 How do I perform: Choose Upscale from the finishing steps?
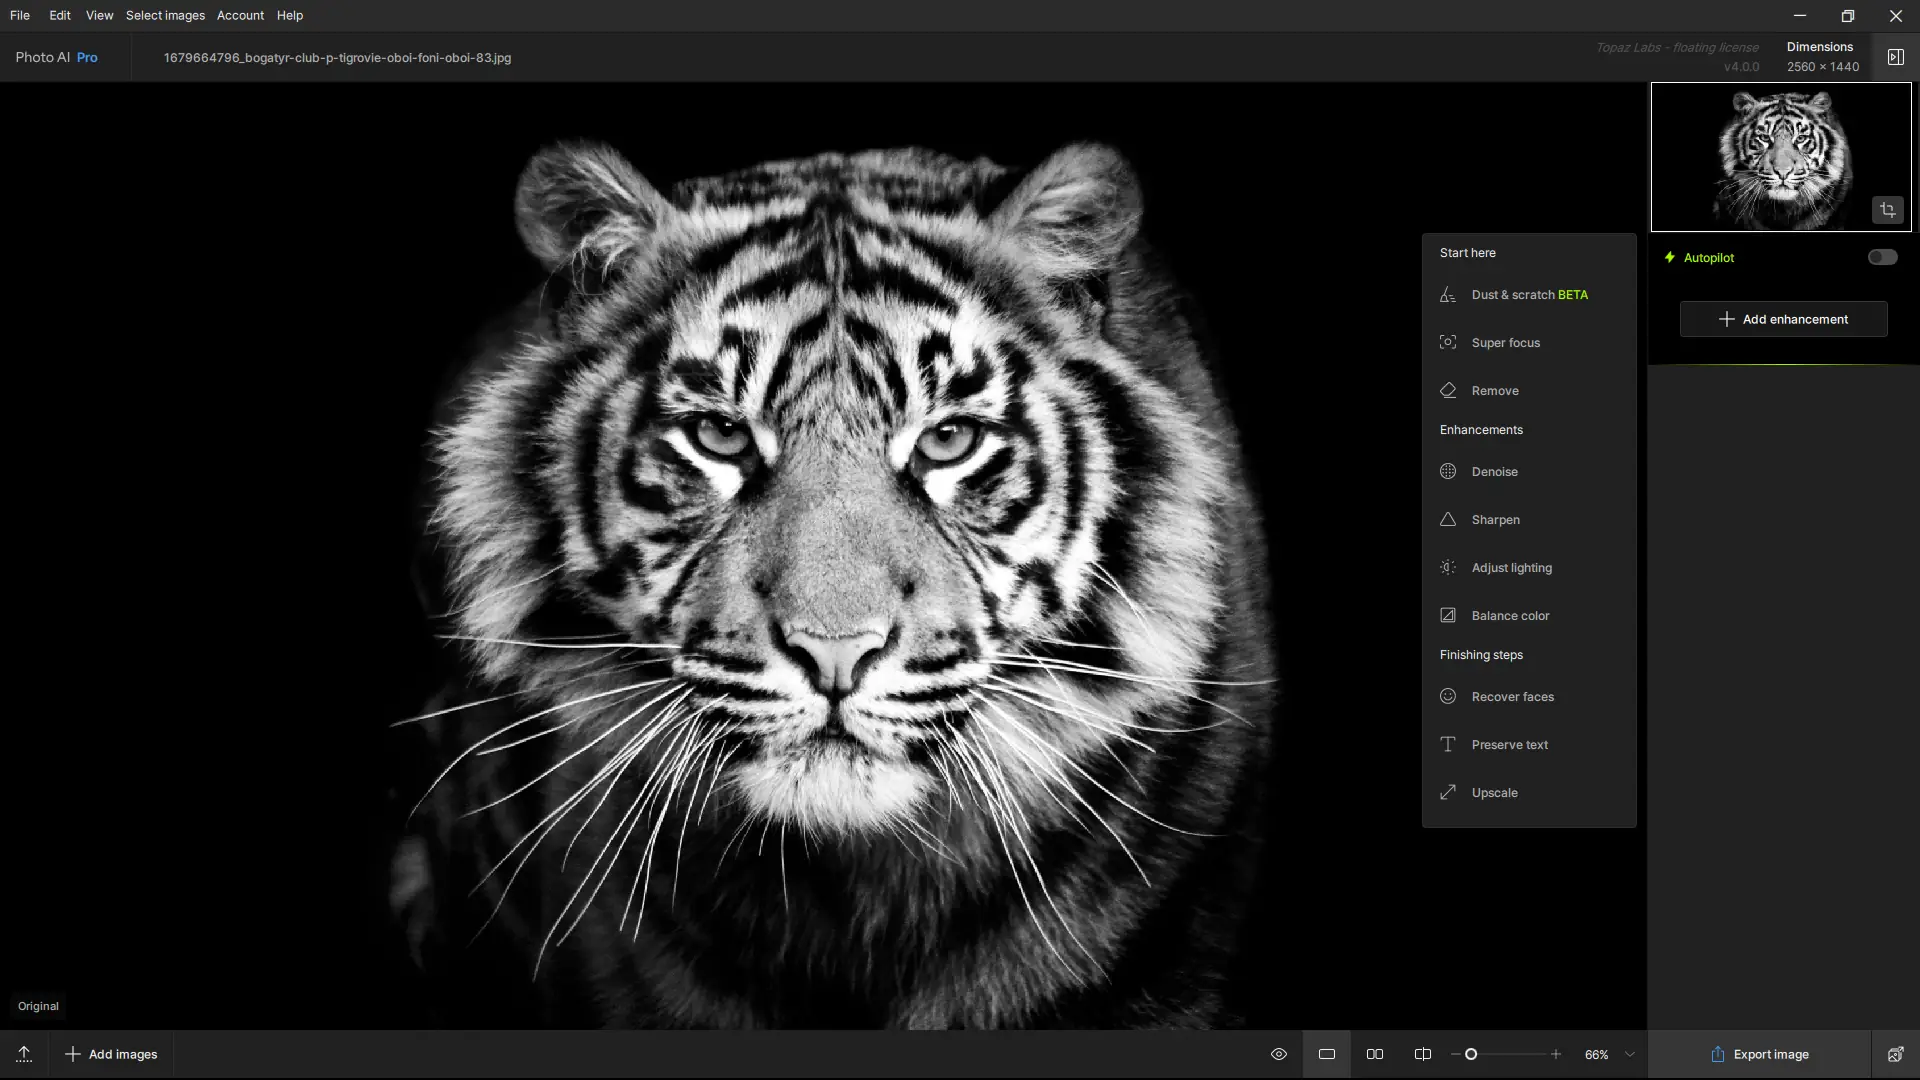point(1494,793)
